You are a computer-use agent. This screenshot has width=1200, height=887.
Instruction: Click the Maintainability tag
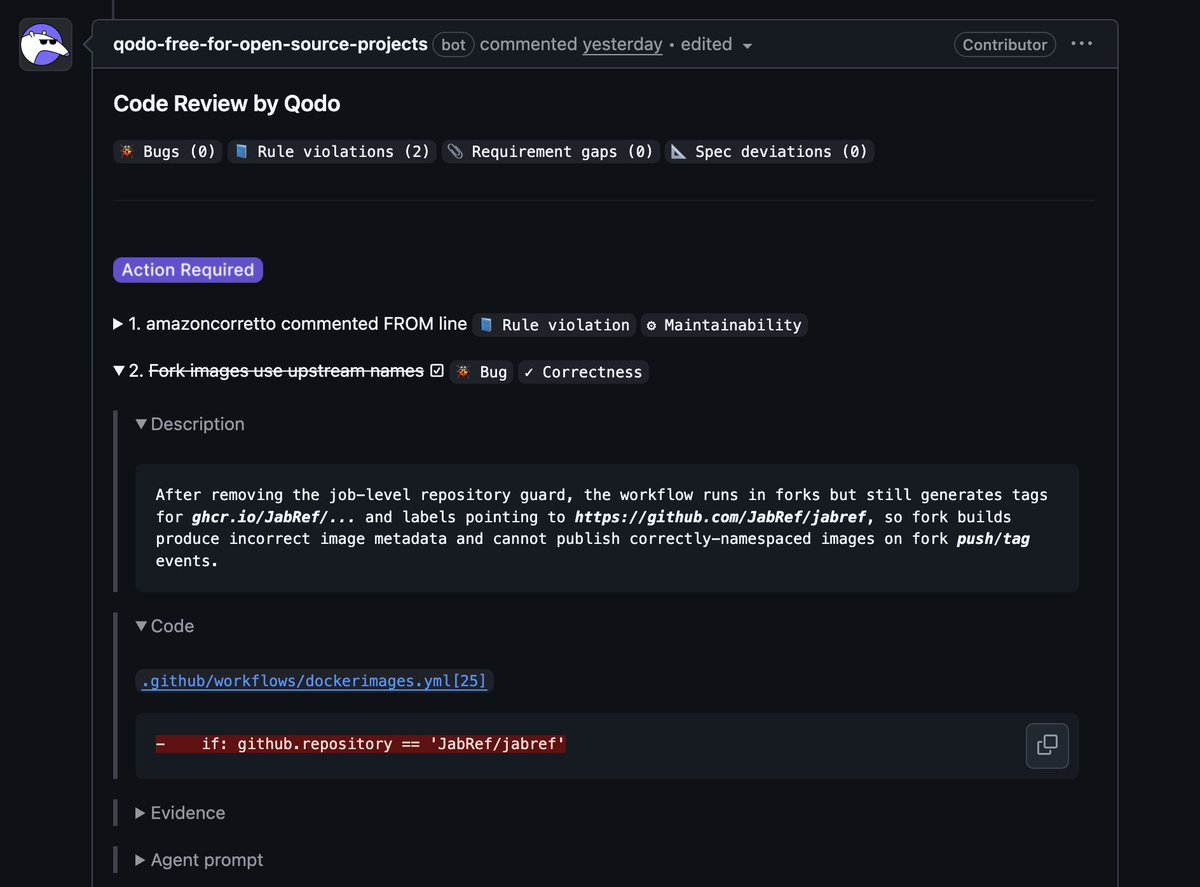click(724, 325)
